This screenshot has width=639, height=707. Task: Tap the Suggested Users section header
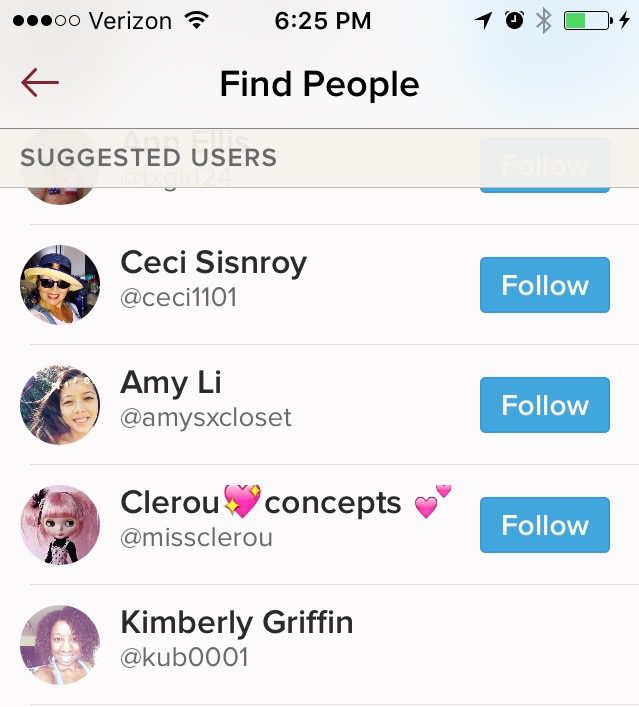pyautogui.click(x=148, y=157)
